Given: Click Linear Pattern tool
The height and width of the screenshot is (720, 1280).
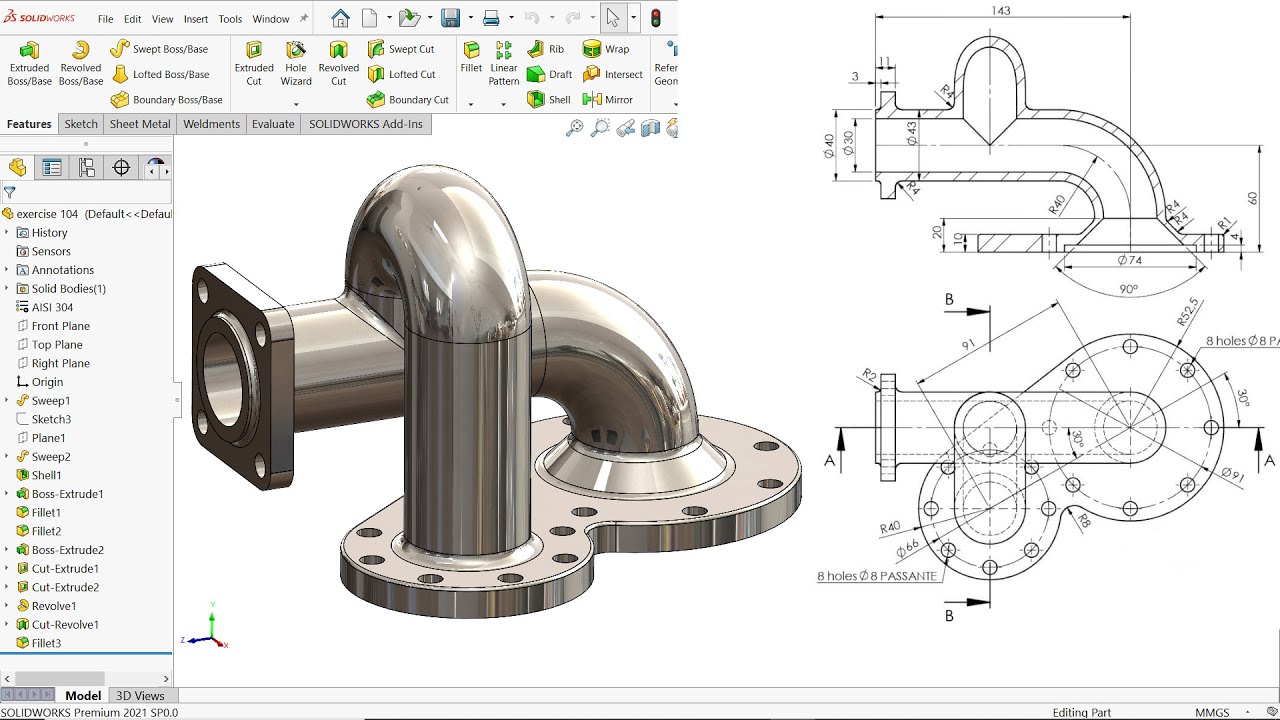Looking at the screenshot, I should tap(503, 63).
